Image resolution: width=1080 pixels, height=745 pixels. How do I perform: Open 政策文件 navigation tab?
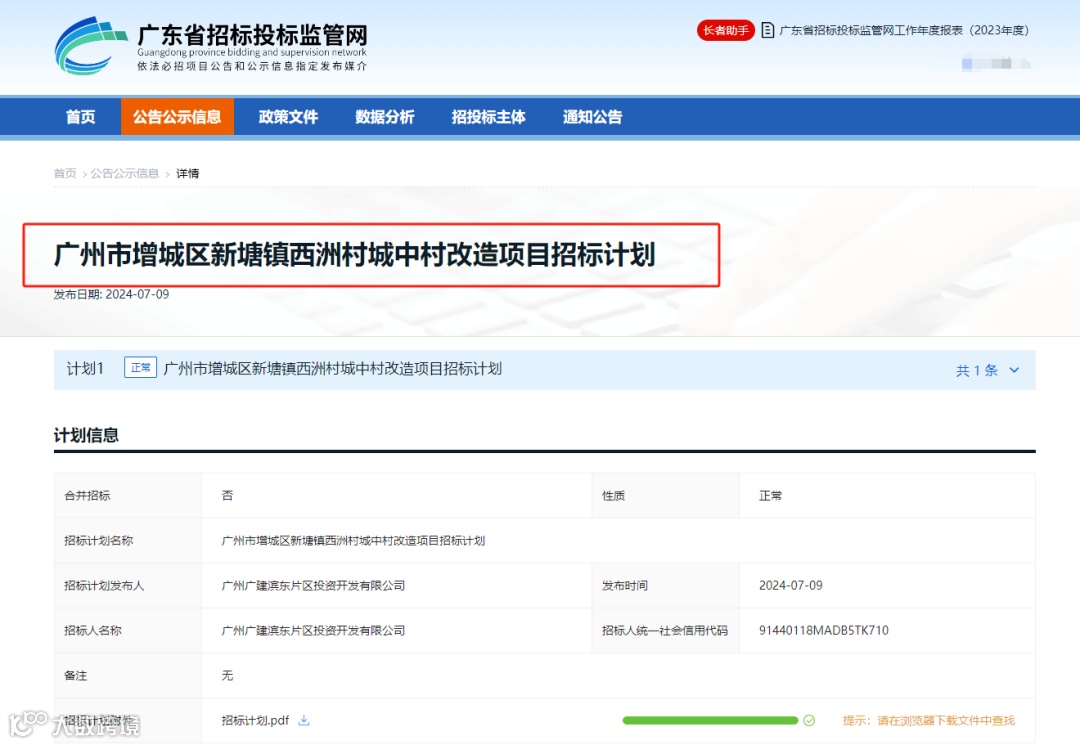coord(288,117)
